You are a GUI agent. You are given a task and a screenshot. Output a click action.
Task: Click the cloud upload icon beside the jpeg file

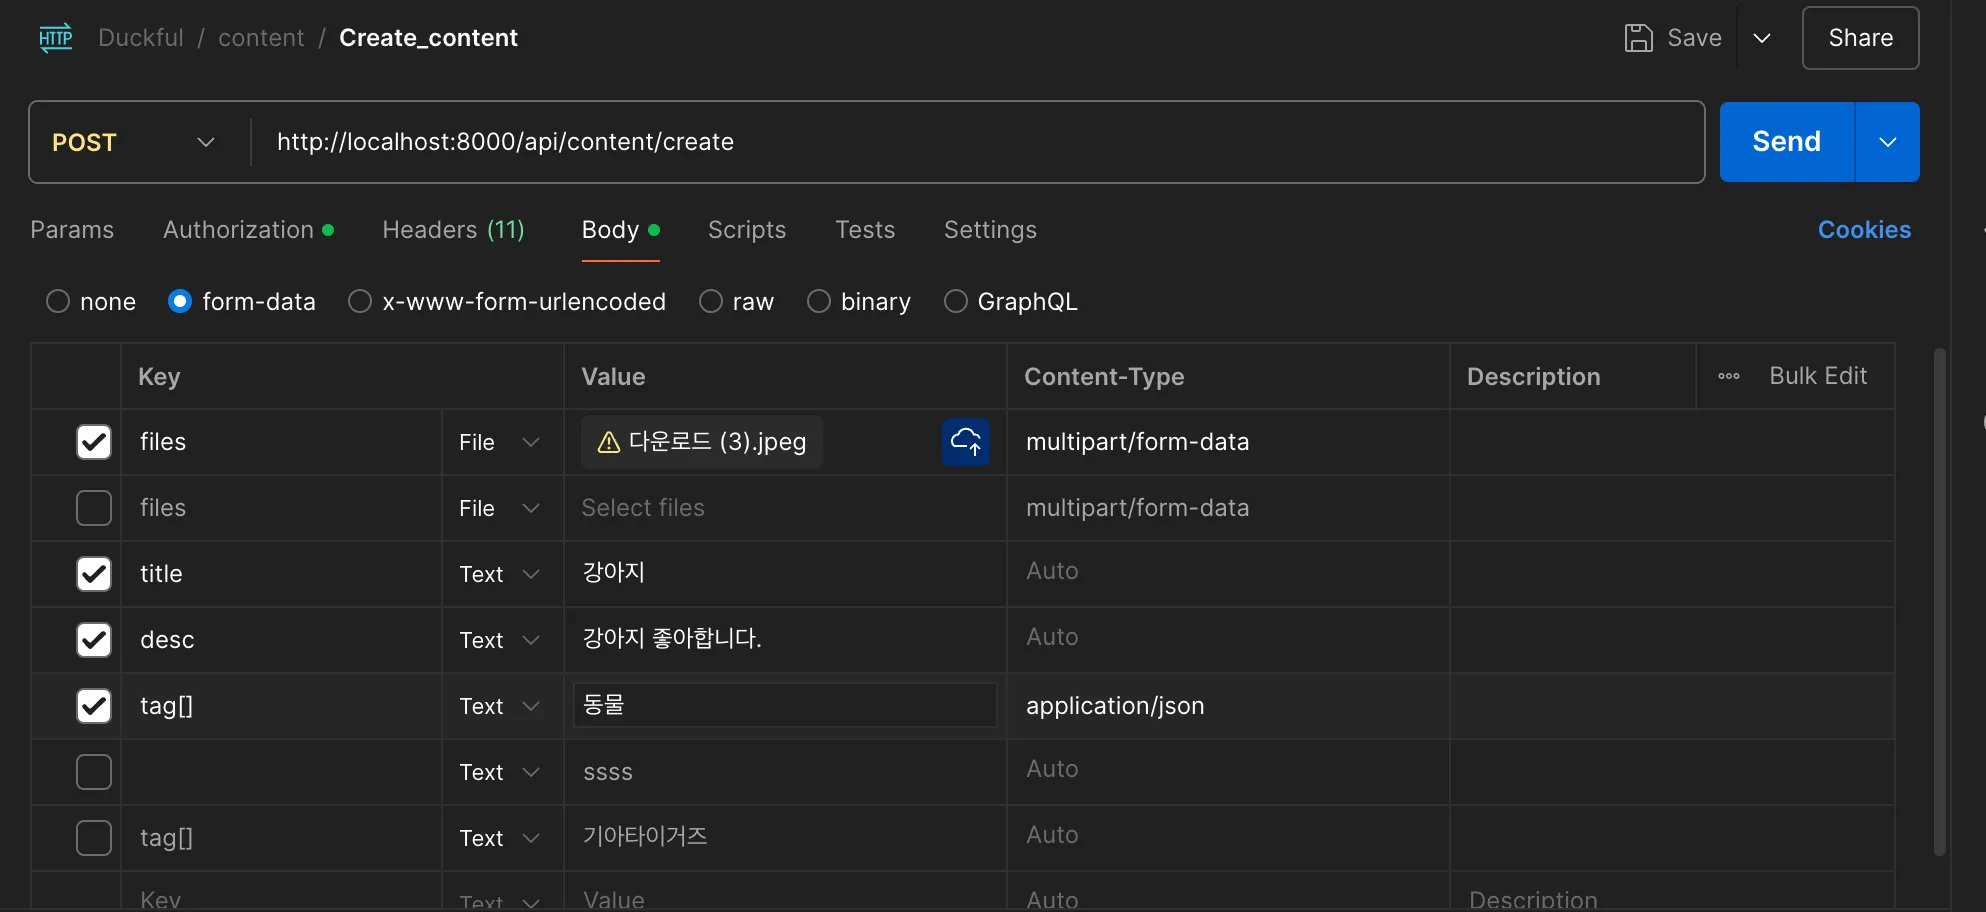tap(966, 441)
